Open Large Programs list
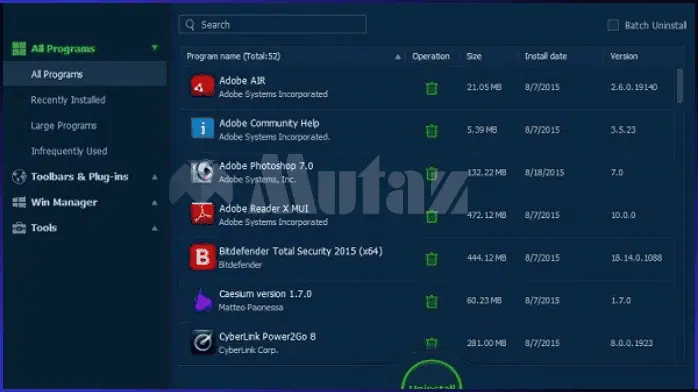The height and width of the screenshot is (392, 698). [x=64, y=126]
